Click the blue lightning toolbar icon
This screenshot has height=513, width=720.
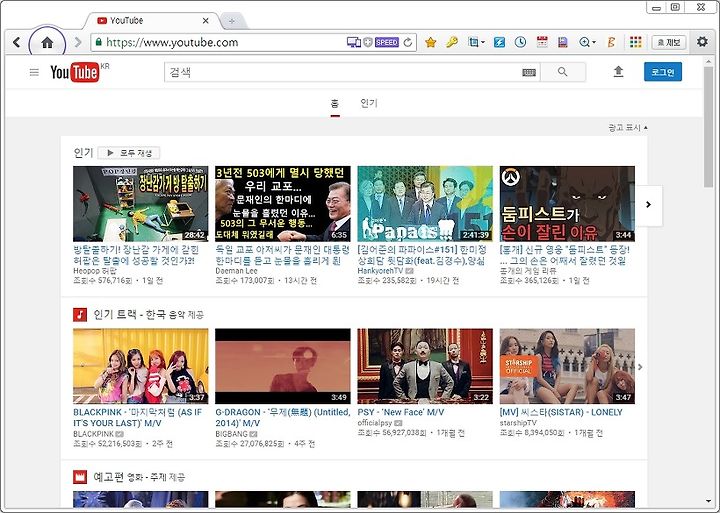pyautogui.click(x=499, y=42)
